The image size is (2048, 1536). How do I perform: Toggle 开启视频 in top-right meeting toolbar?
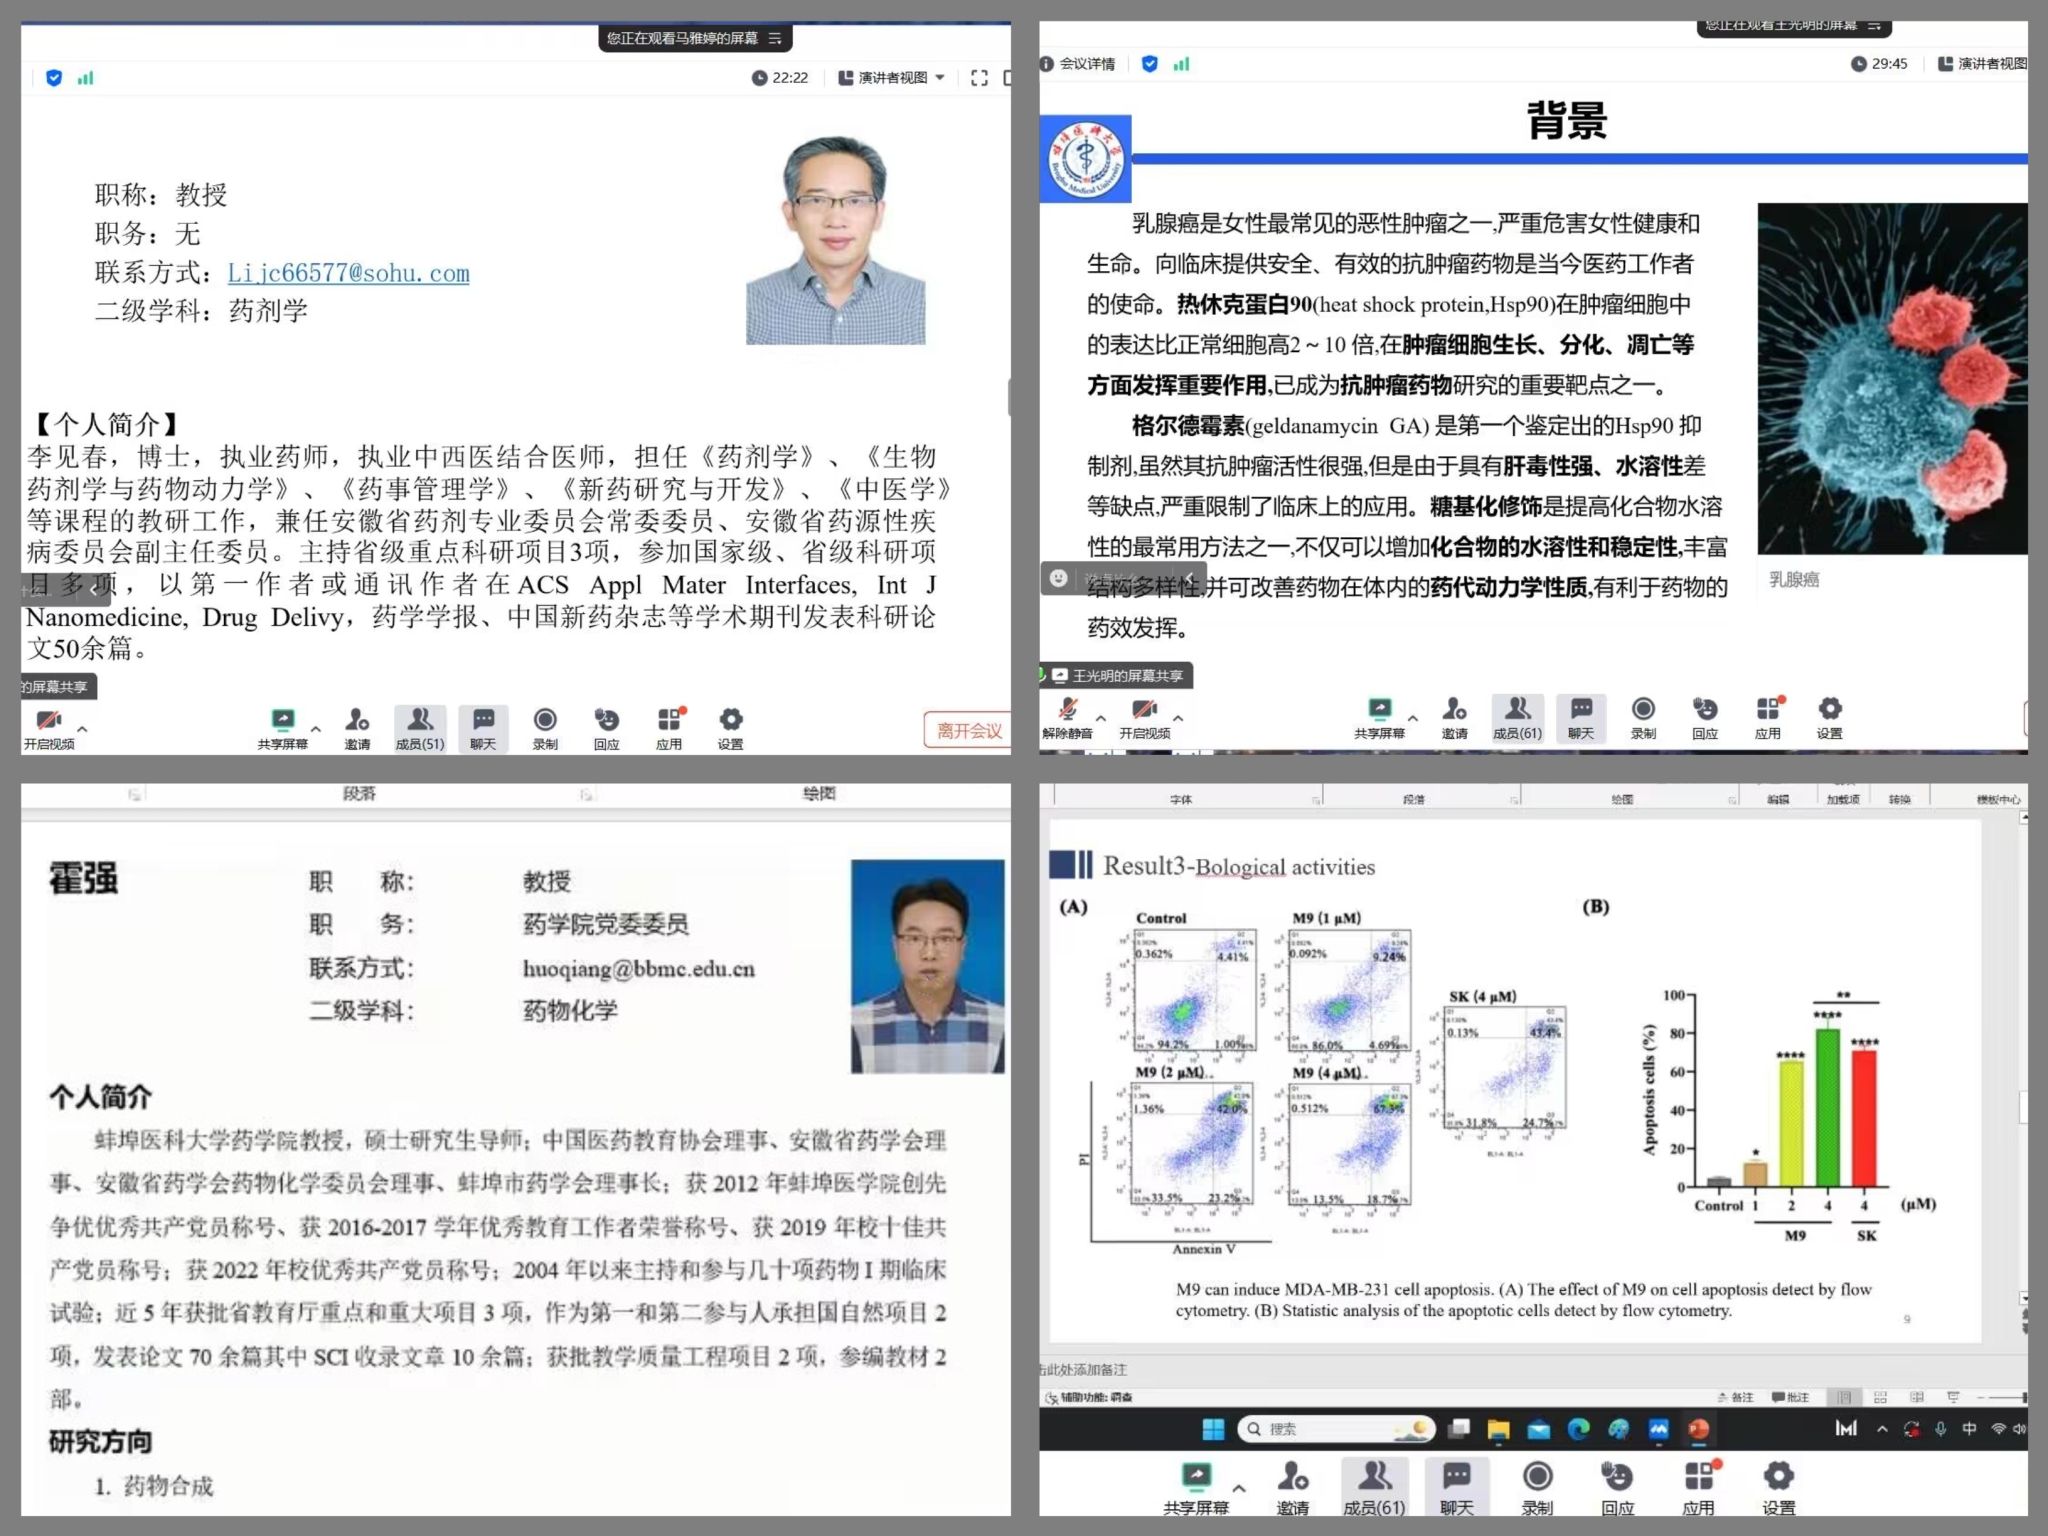click(x=1144, y=710)
